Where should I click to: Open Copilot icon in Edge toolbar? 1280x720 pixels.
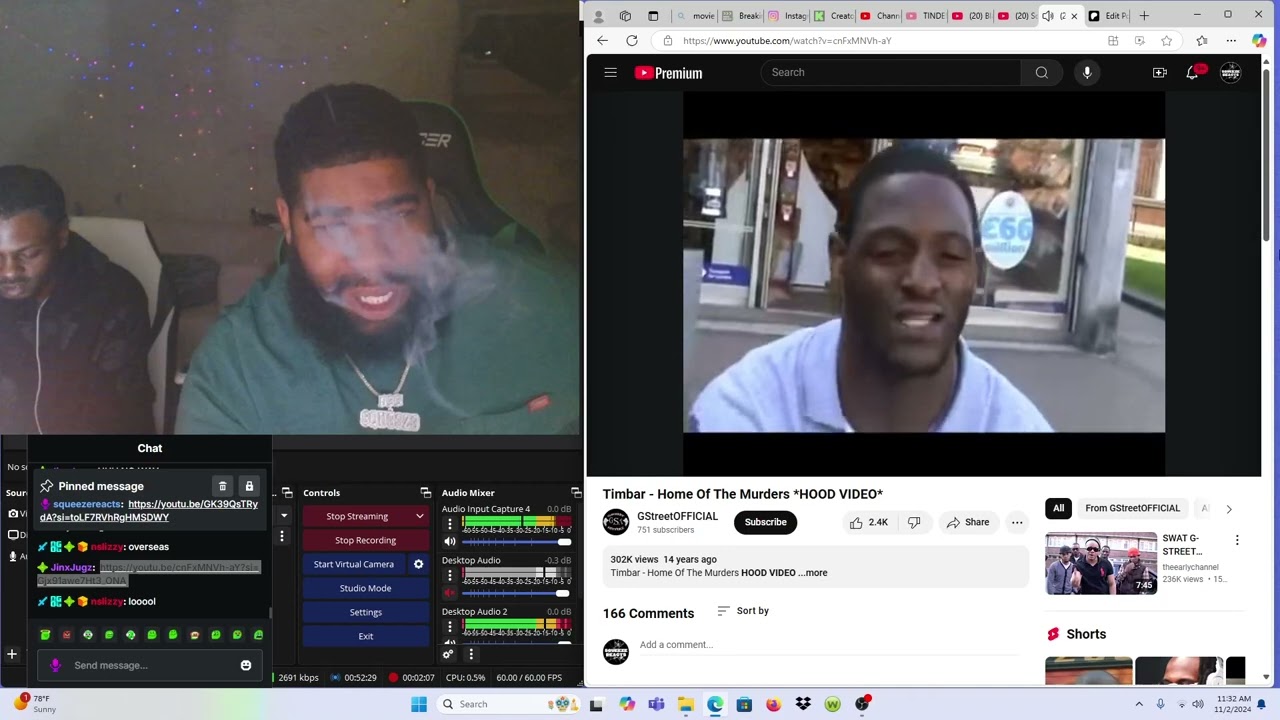(1259, 40)
